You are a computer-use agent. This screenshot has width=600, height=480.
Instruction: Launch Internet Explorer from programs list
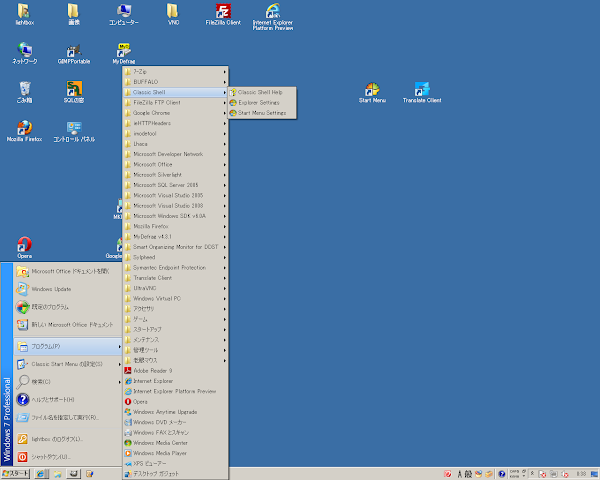(x=176, y=381)
